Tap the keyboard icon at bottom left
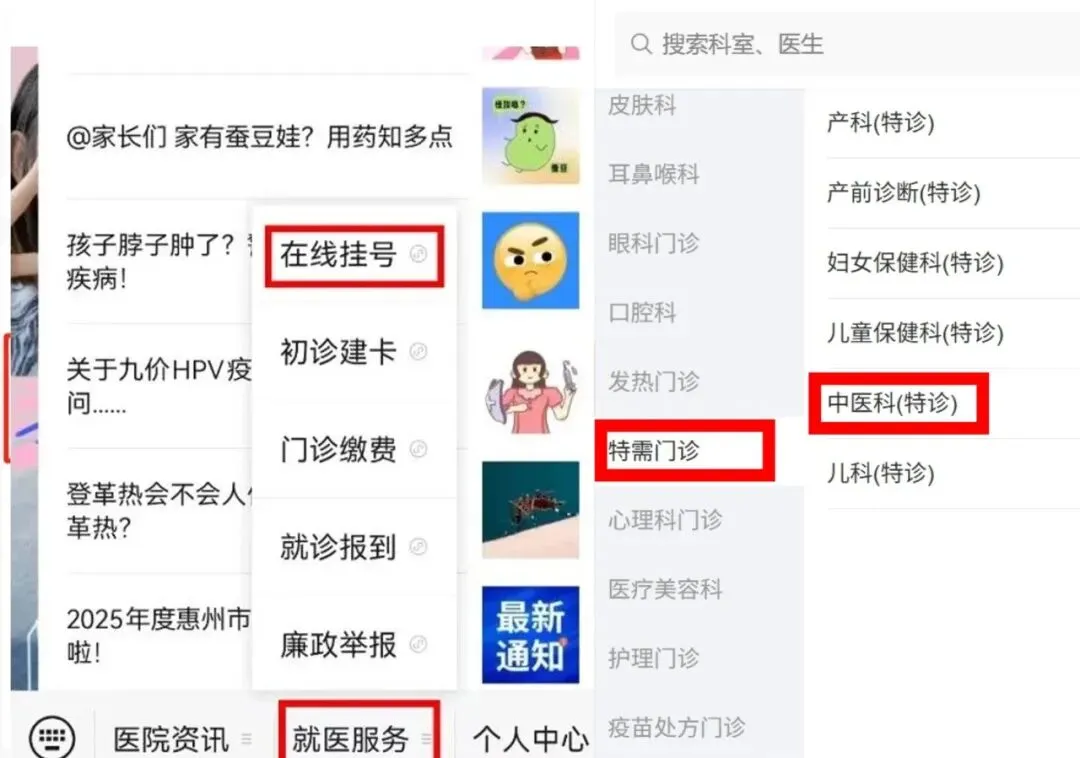This screenshot has height=758, width=1080. click(52, 737)
